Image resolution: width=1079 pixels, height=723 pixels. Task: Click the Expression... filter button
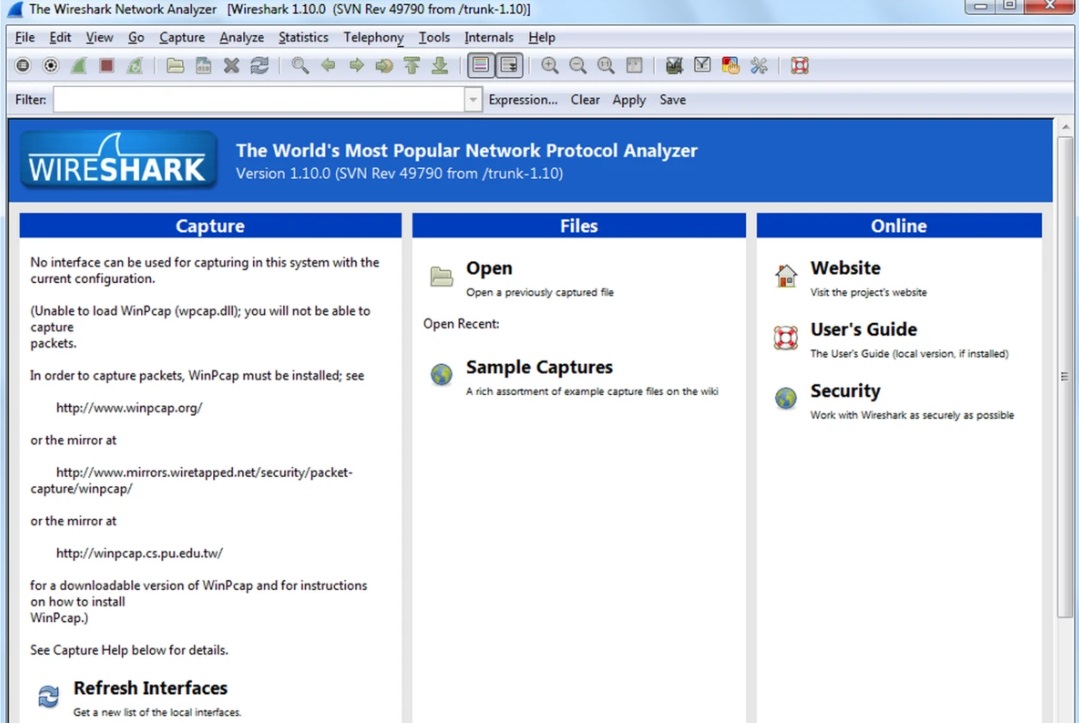tap(523, 100)
